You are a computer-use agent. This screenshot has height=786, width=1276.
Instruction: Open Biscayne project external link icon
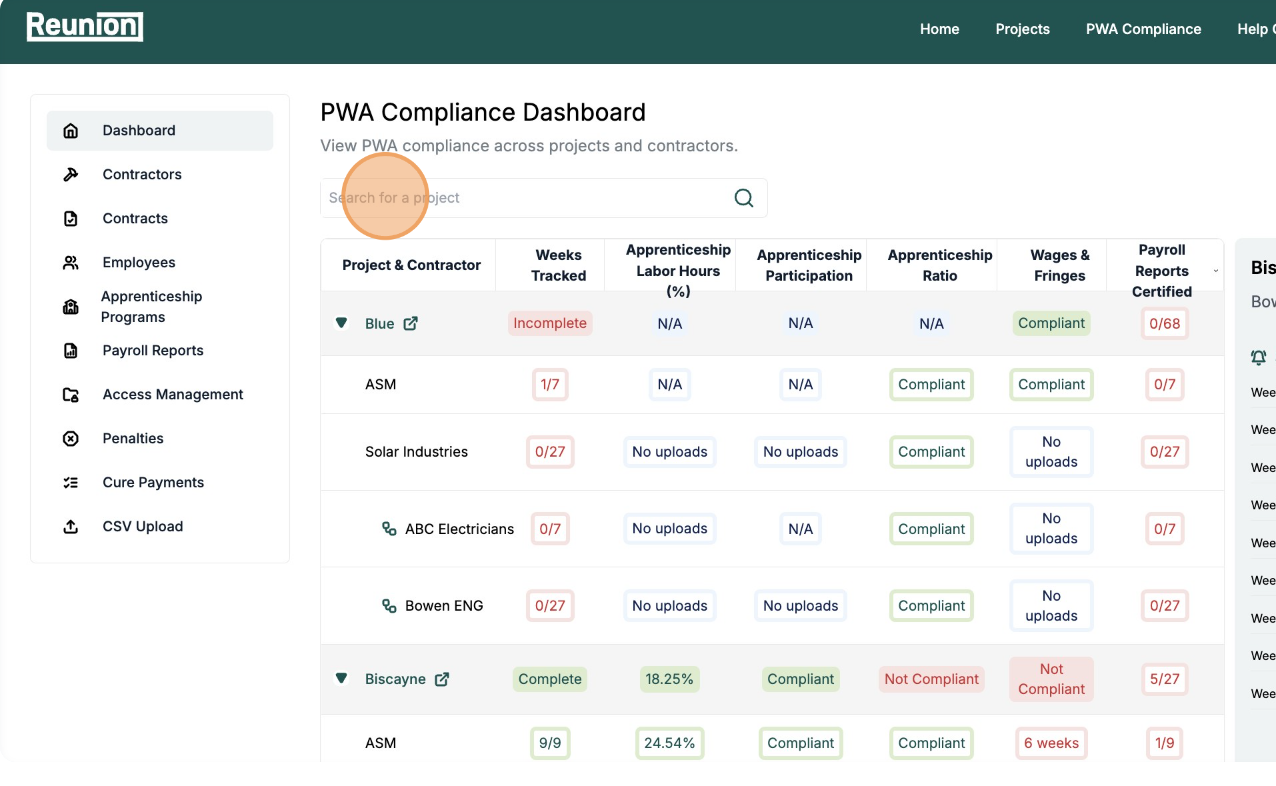click(x=441, y=679)
